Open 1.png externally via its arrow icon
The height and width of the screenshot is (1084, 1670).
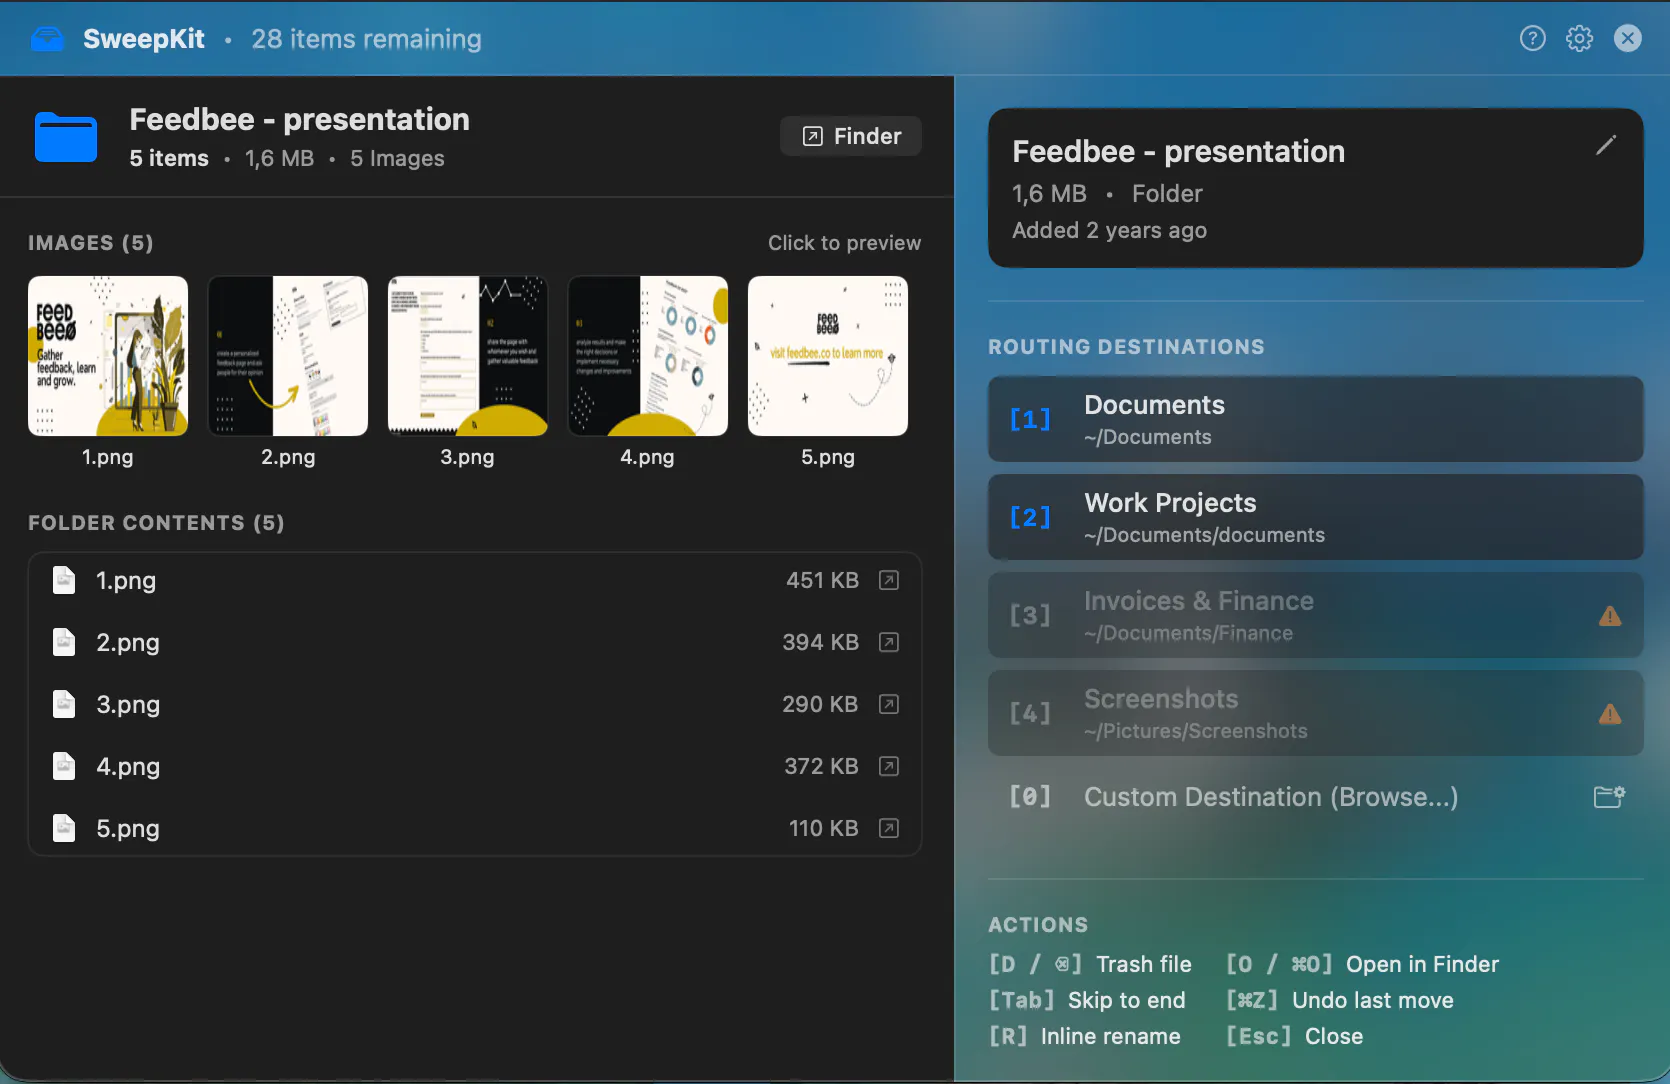click(x=889, y=580)
